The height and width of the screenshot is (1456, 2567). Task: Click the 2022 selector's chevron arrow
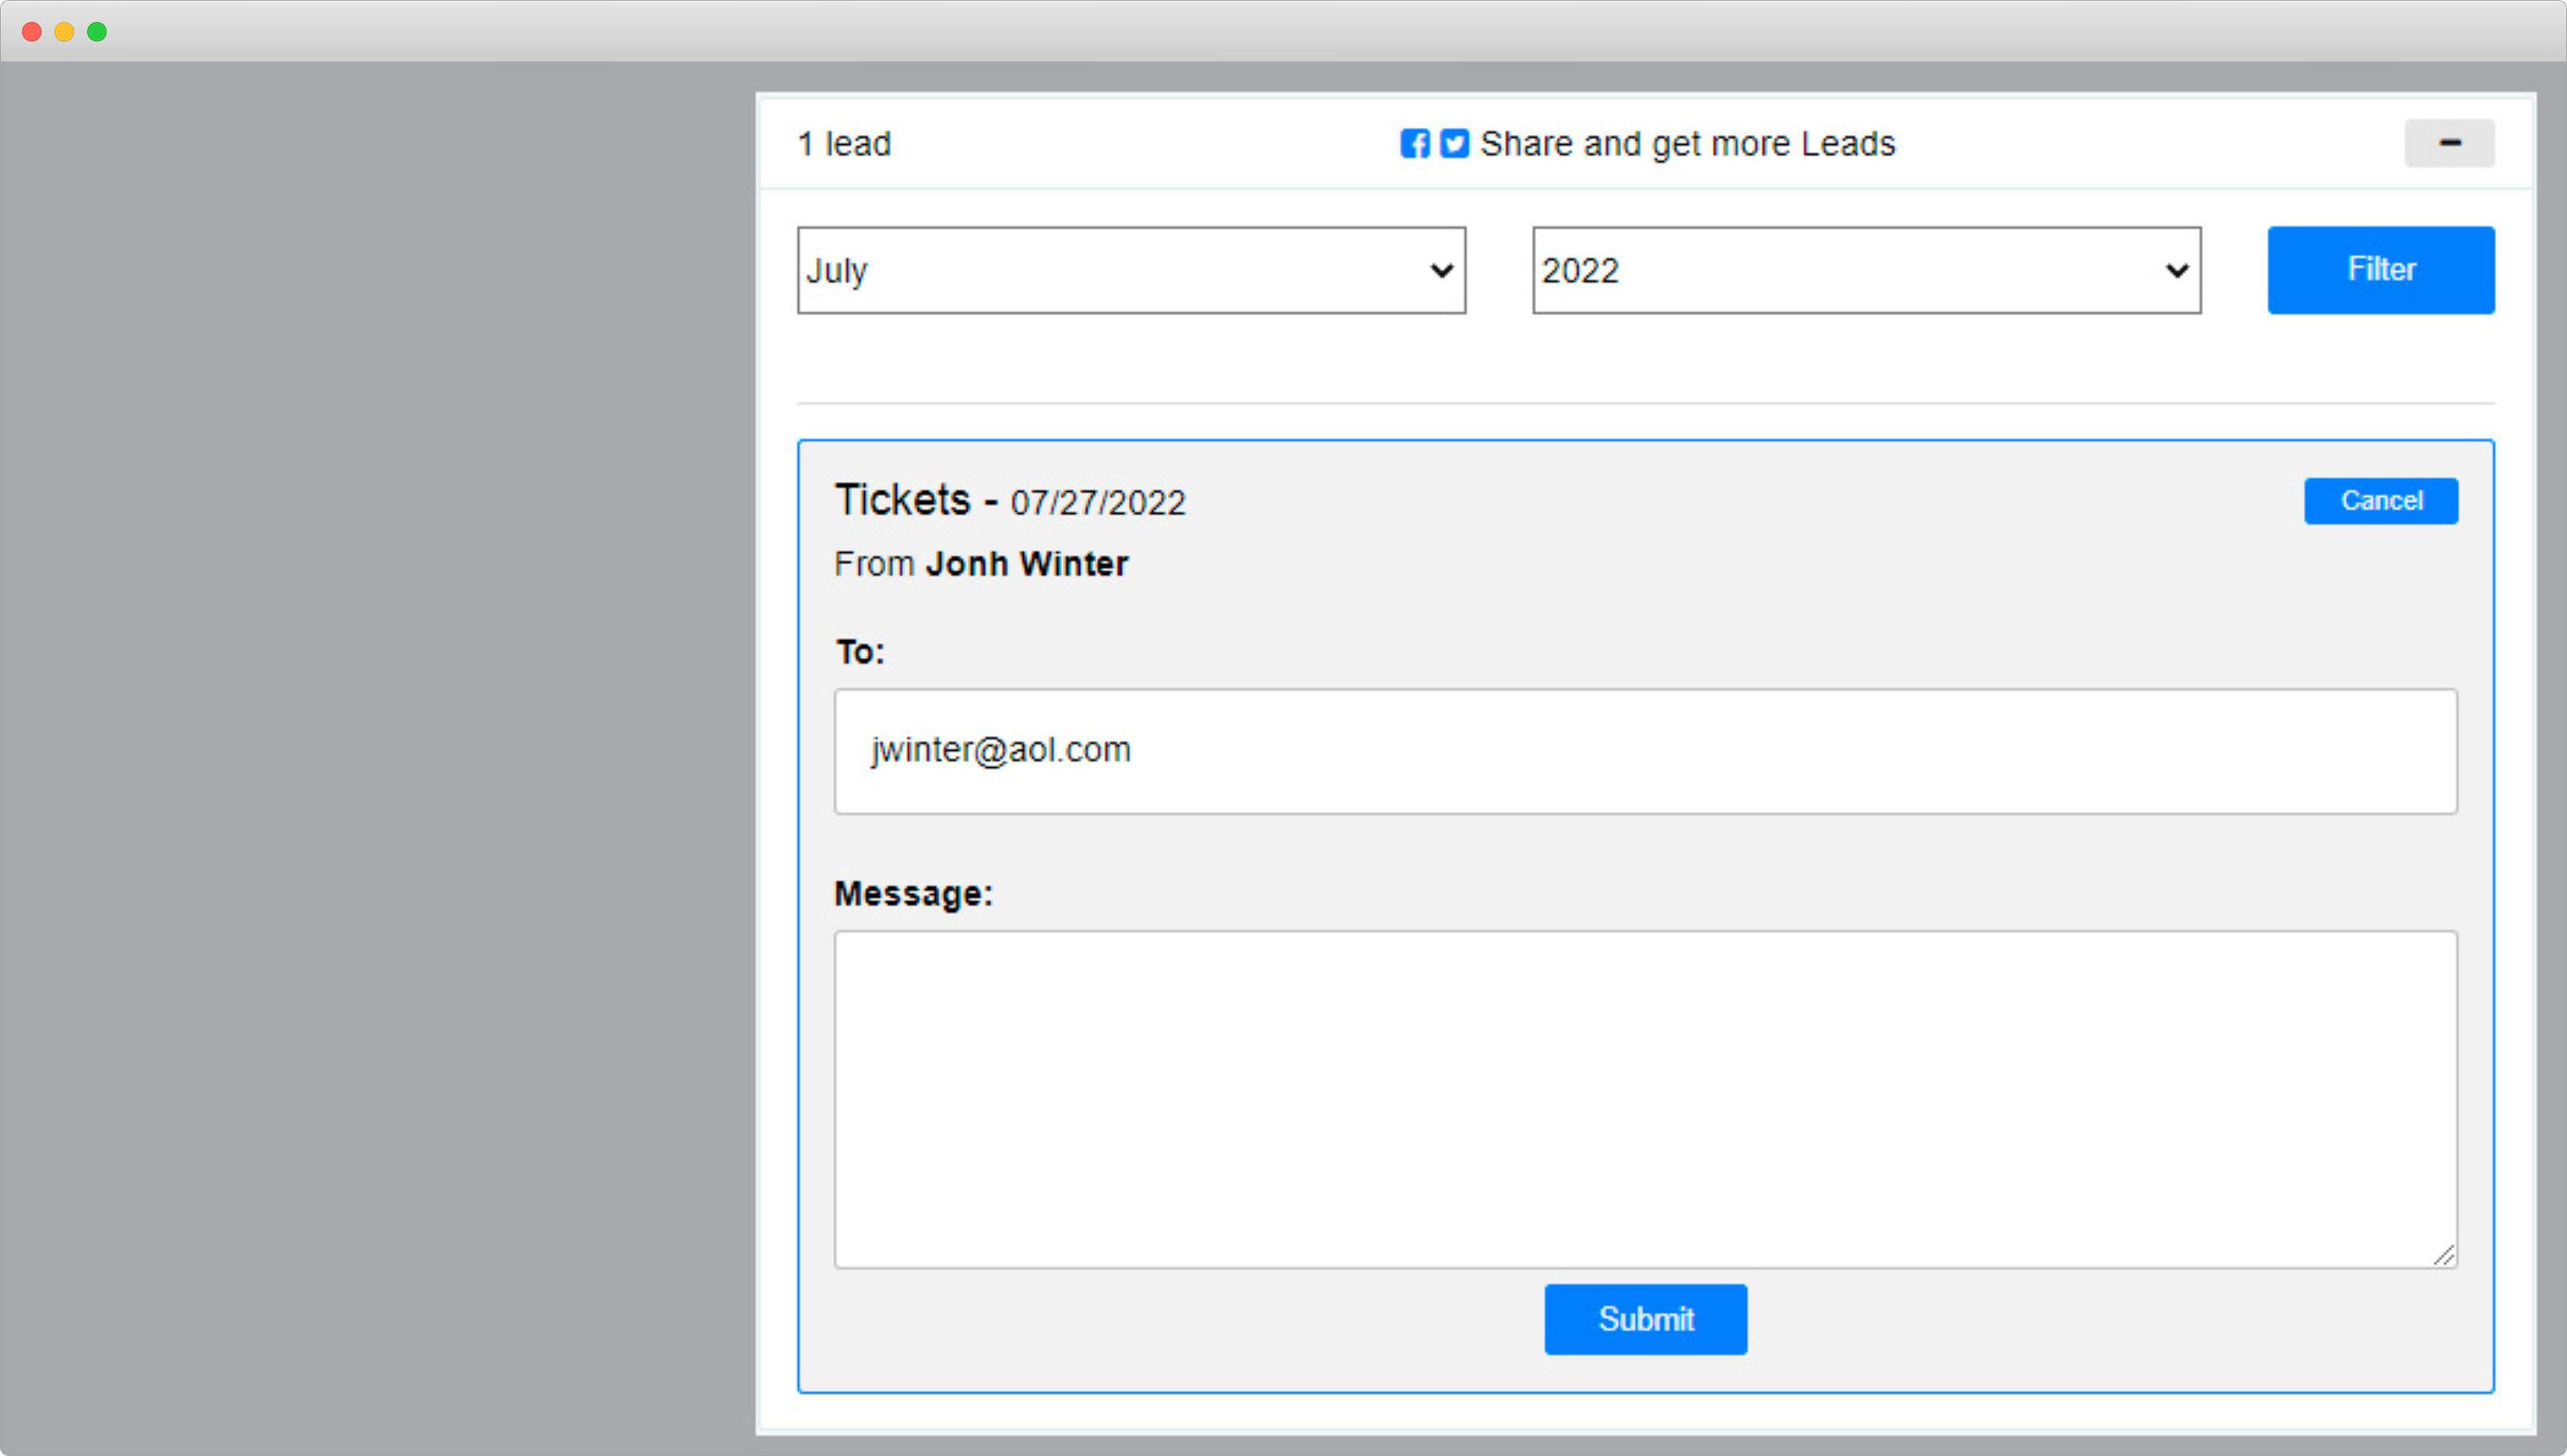click(2177, 269)
